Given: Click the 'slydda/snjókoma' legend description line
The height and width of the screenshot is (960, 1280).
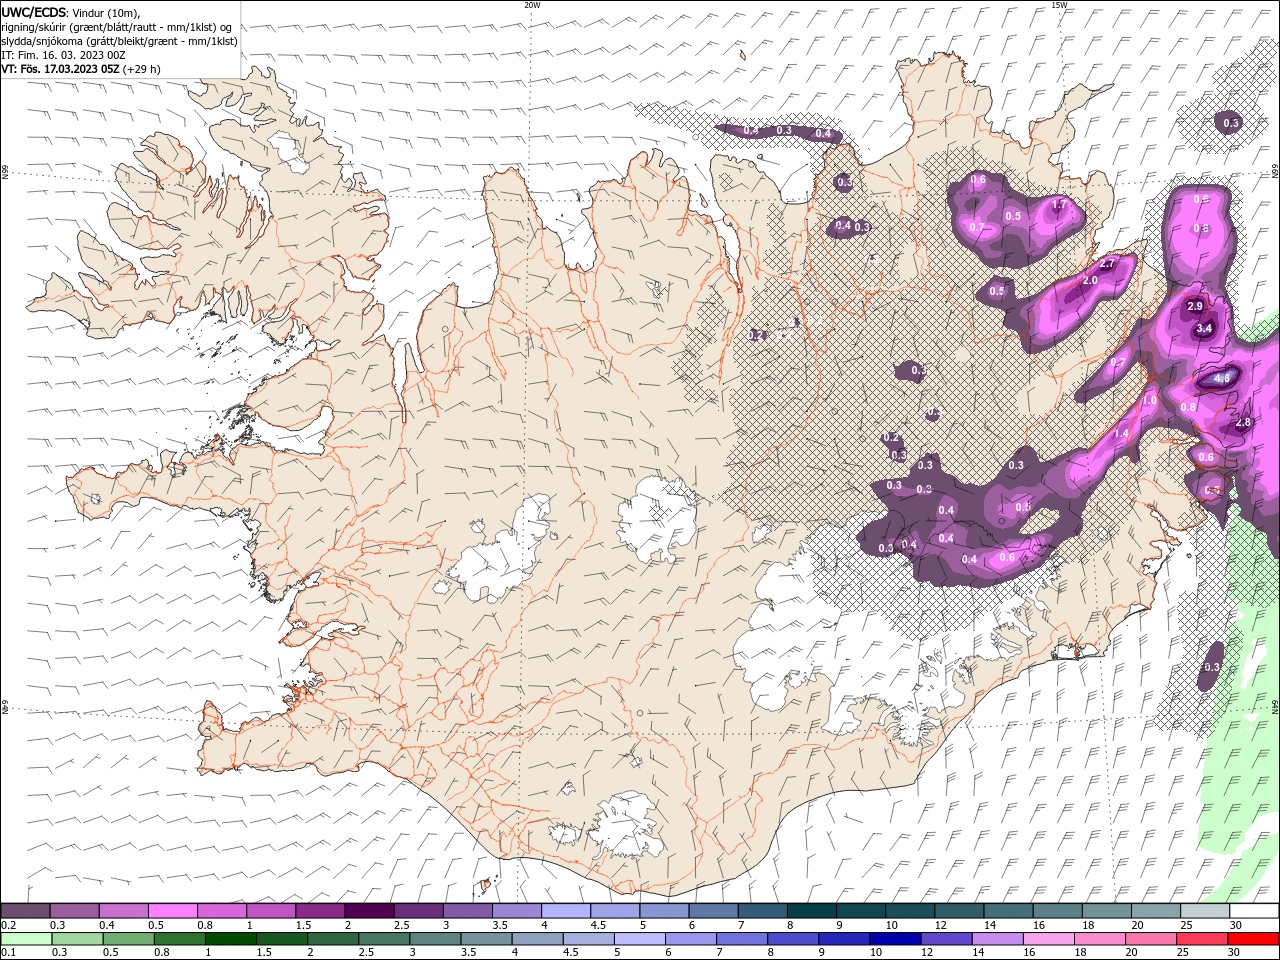Looking at the screenshot, I should 119,41.
